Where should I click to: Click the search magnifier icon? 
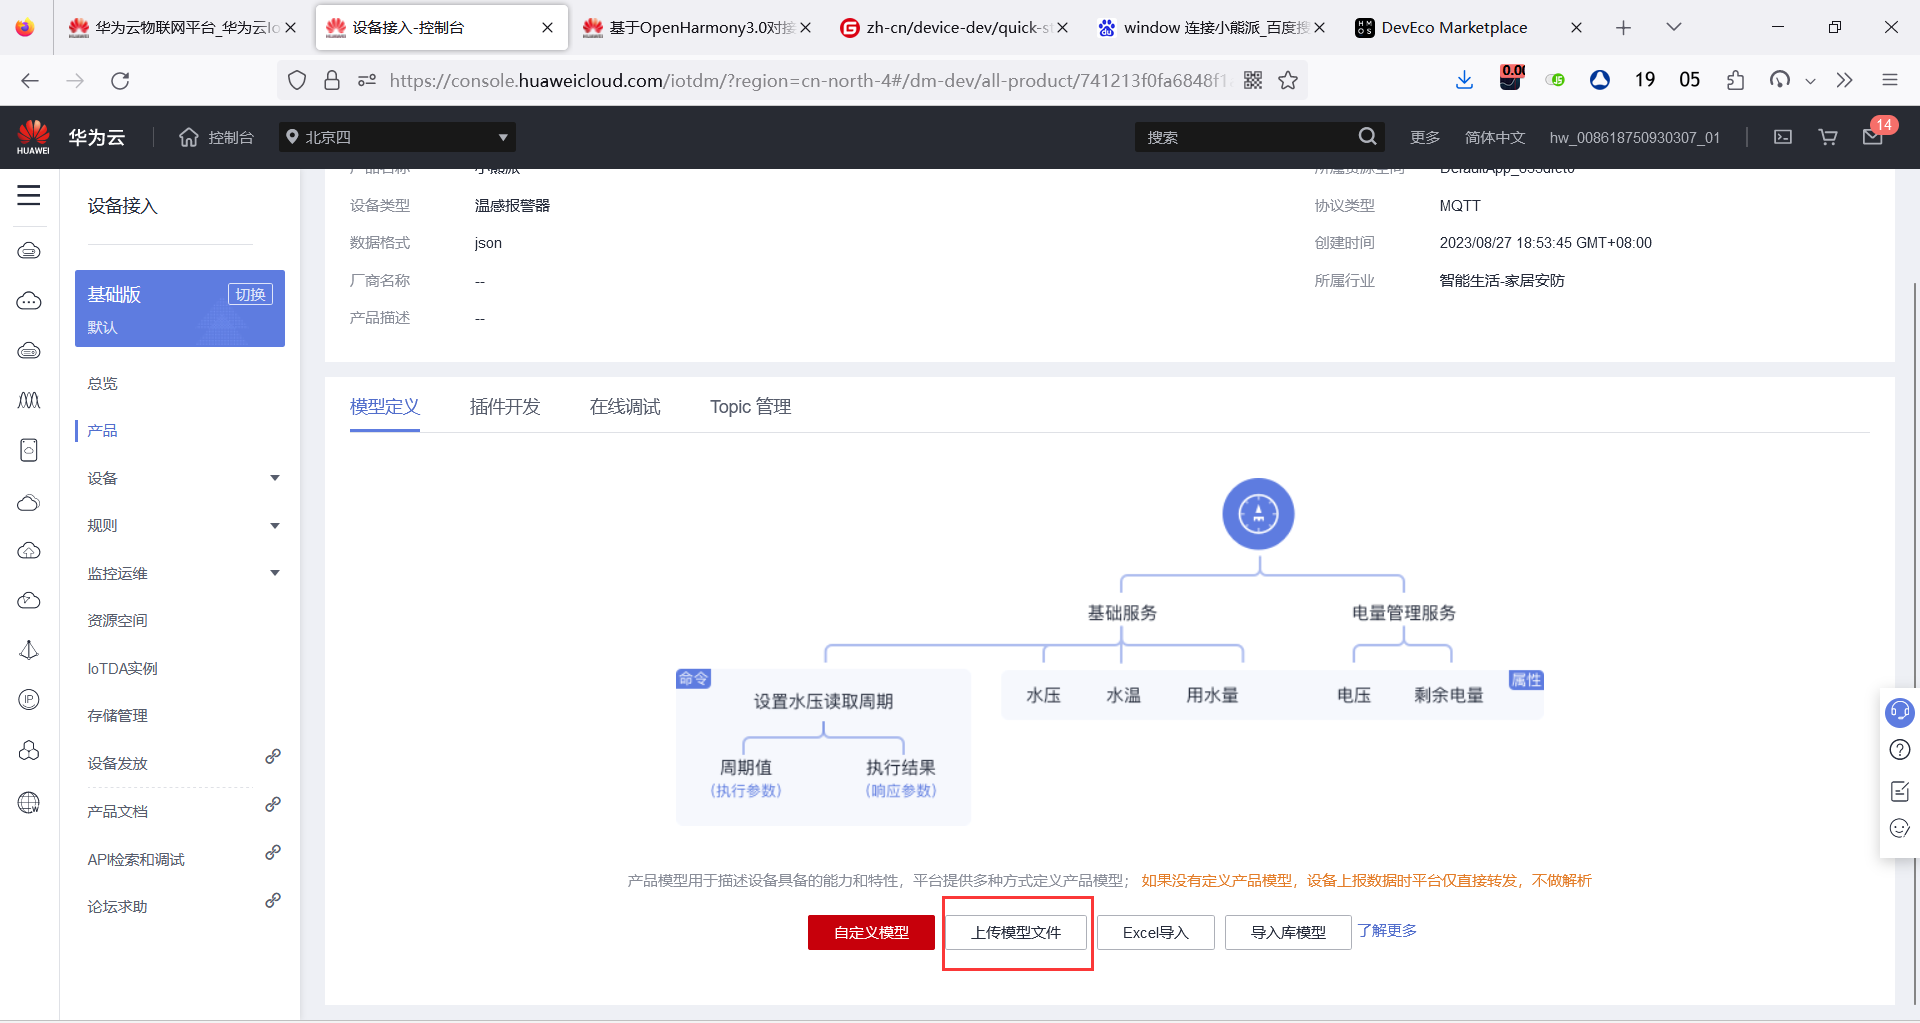tap(1367, 137)
